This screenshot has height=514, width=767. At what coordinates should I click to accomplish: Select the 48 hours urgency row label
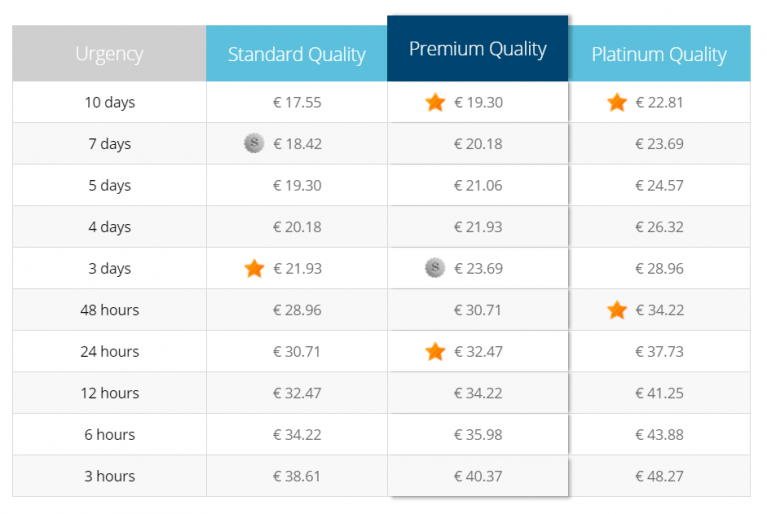109,310
